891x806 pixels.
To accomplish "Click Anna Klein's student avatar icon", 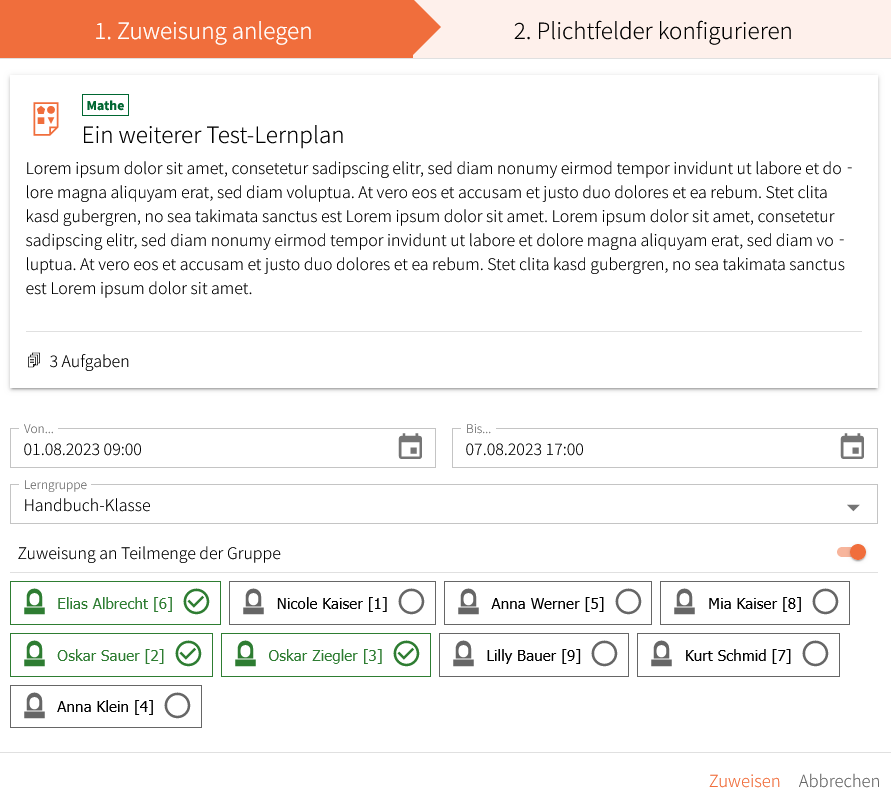I will (35, 706).
